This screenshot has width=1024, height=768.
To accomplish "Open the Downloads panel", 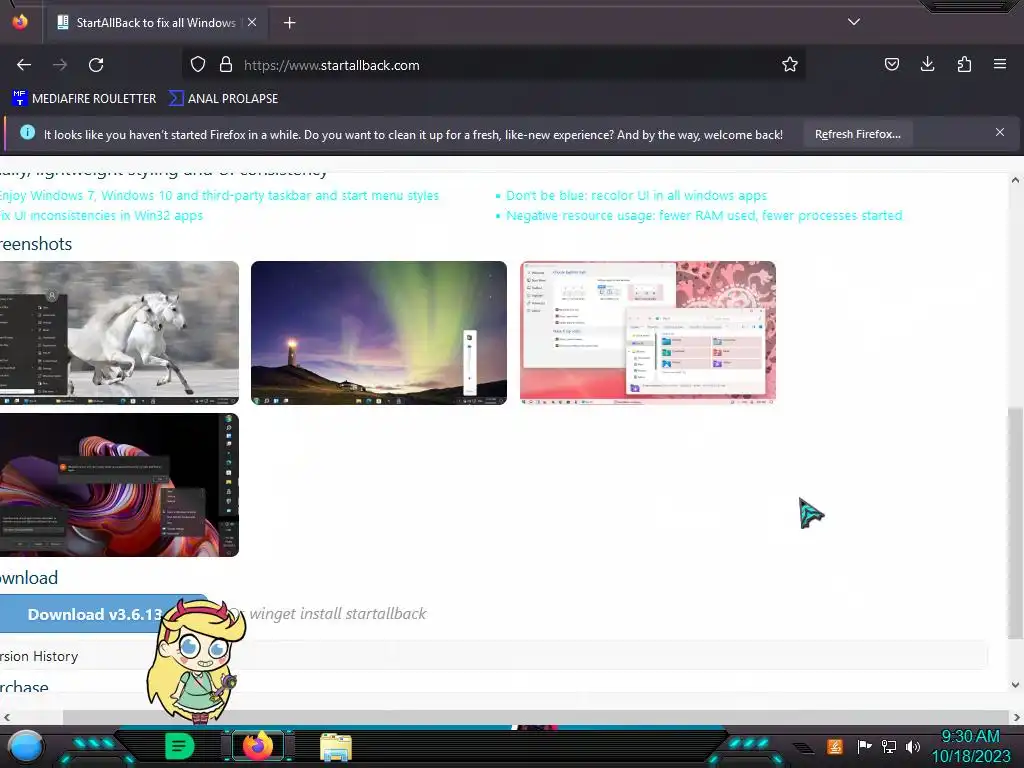I will (927, 64).
